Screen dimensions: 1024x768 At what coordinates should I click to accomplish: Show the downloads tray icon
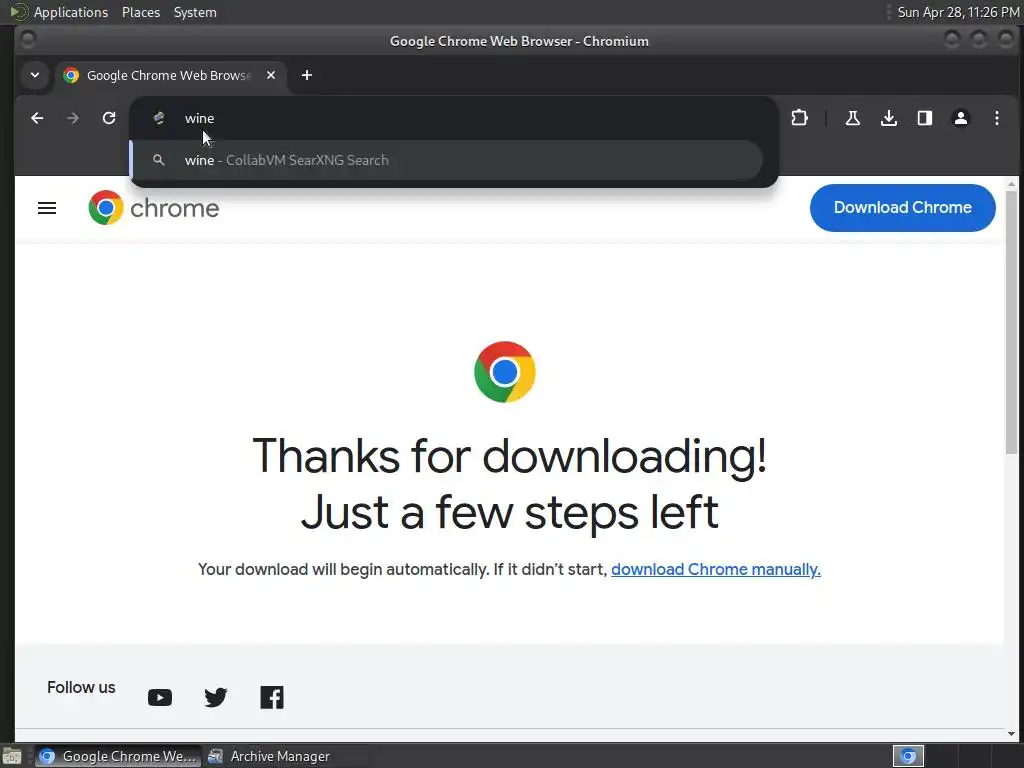coord(888,118)
